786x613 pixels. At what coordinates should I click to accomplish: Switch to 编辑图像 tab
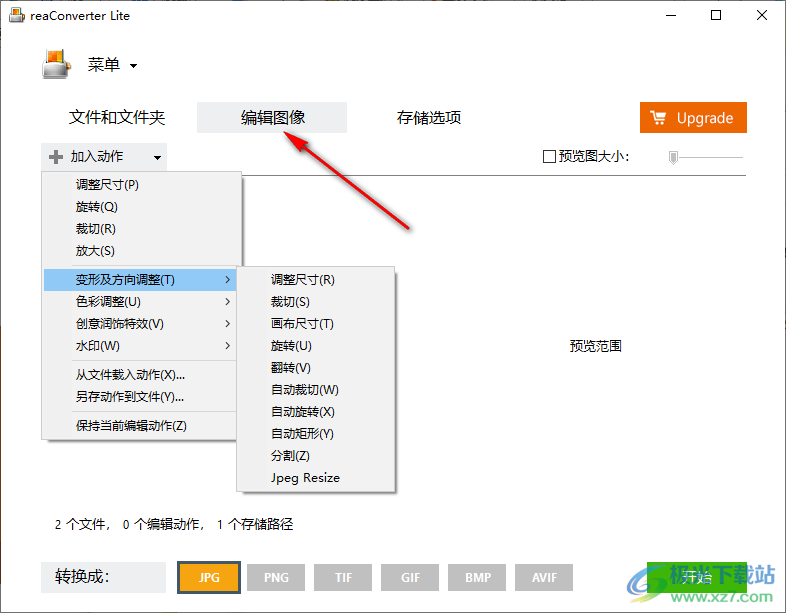[x=272, y=118]
